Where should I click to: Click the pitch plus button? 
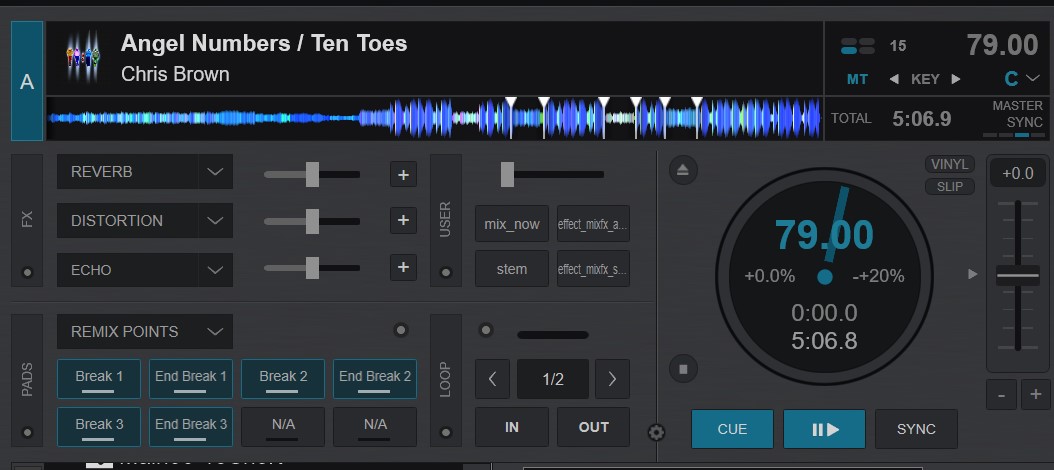click(1036, 395)
